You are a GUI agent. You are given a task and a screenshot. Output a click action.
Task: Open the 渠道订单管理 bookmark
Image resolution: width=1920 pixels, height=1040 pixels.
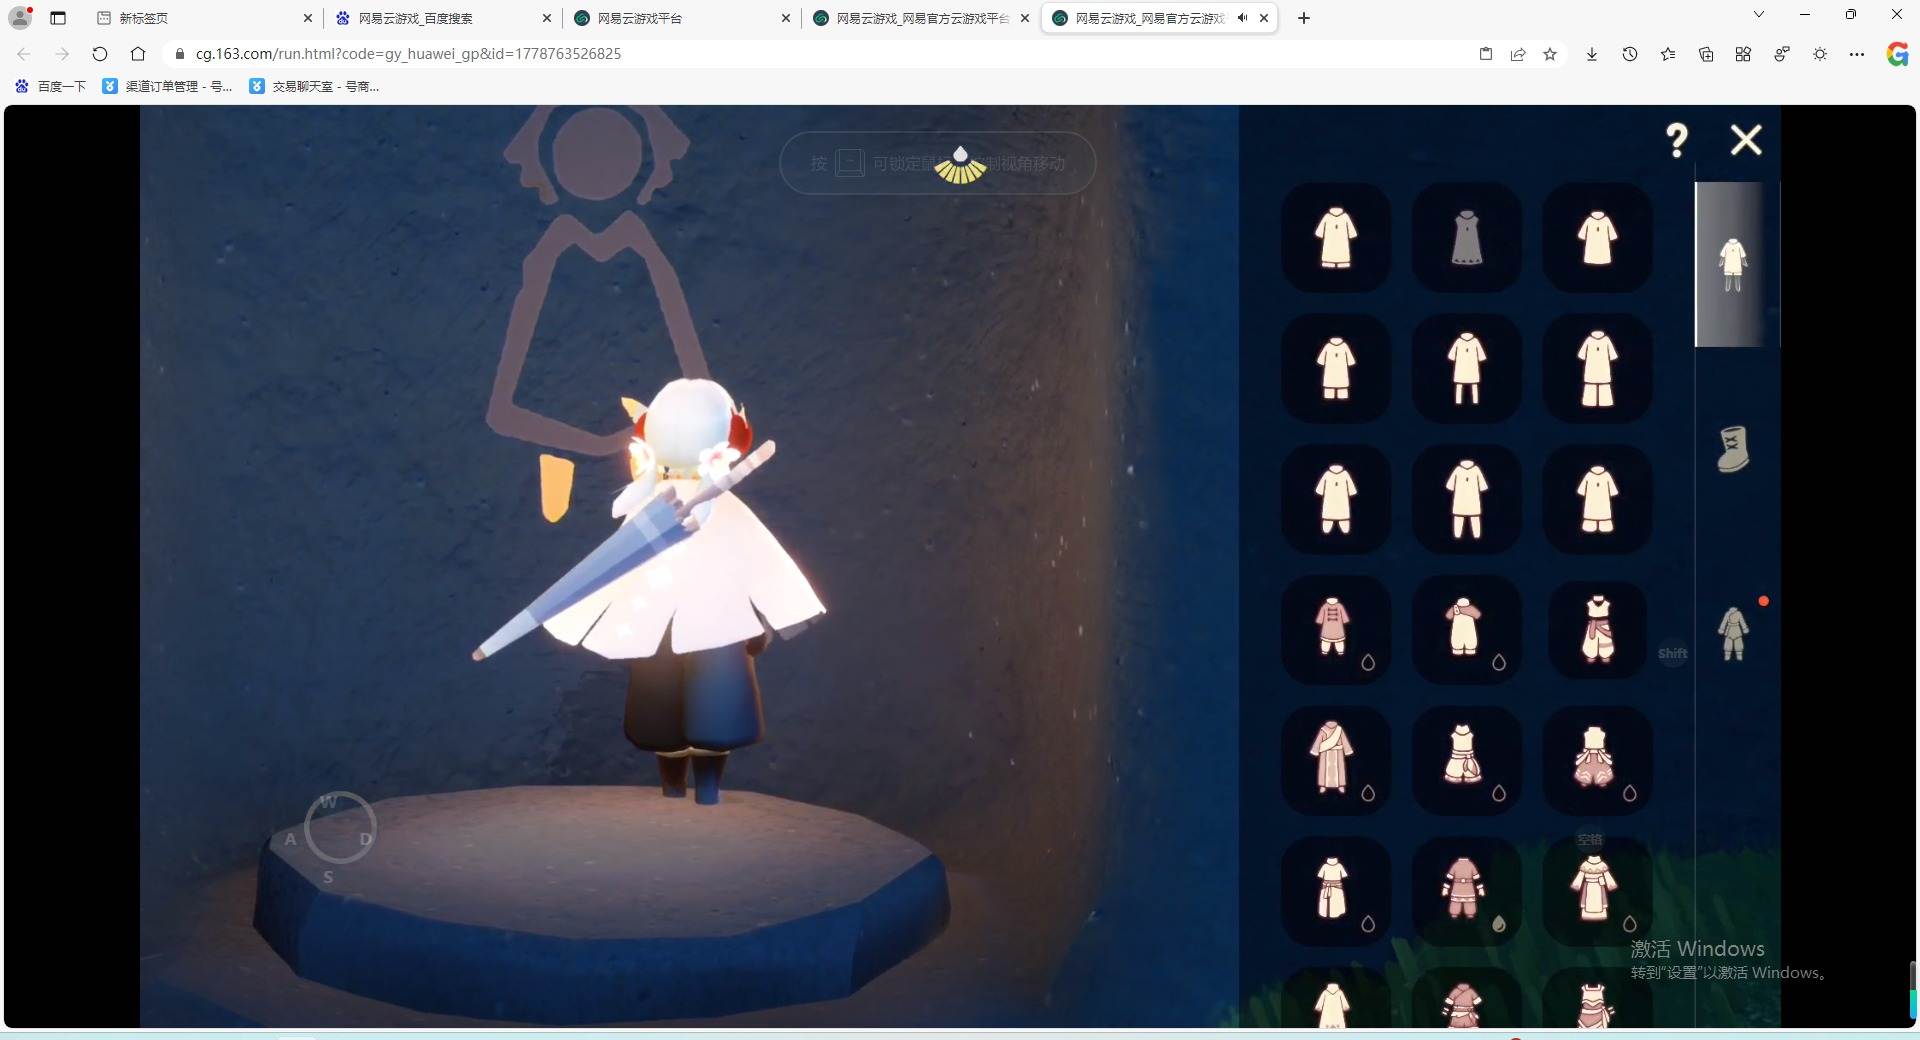[167, 86]
